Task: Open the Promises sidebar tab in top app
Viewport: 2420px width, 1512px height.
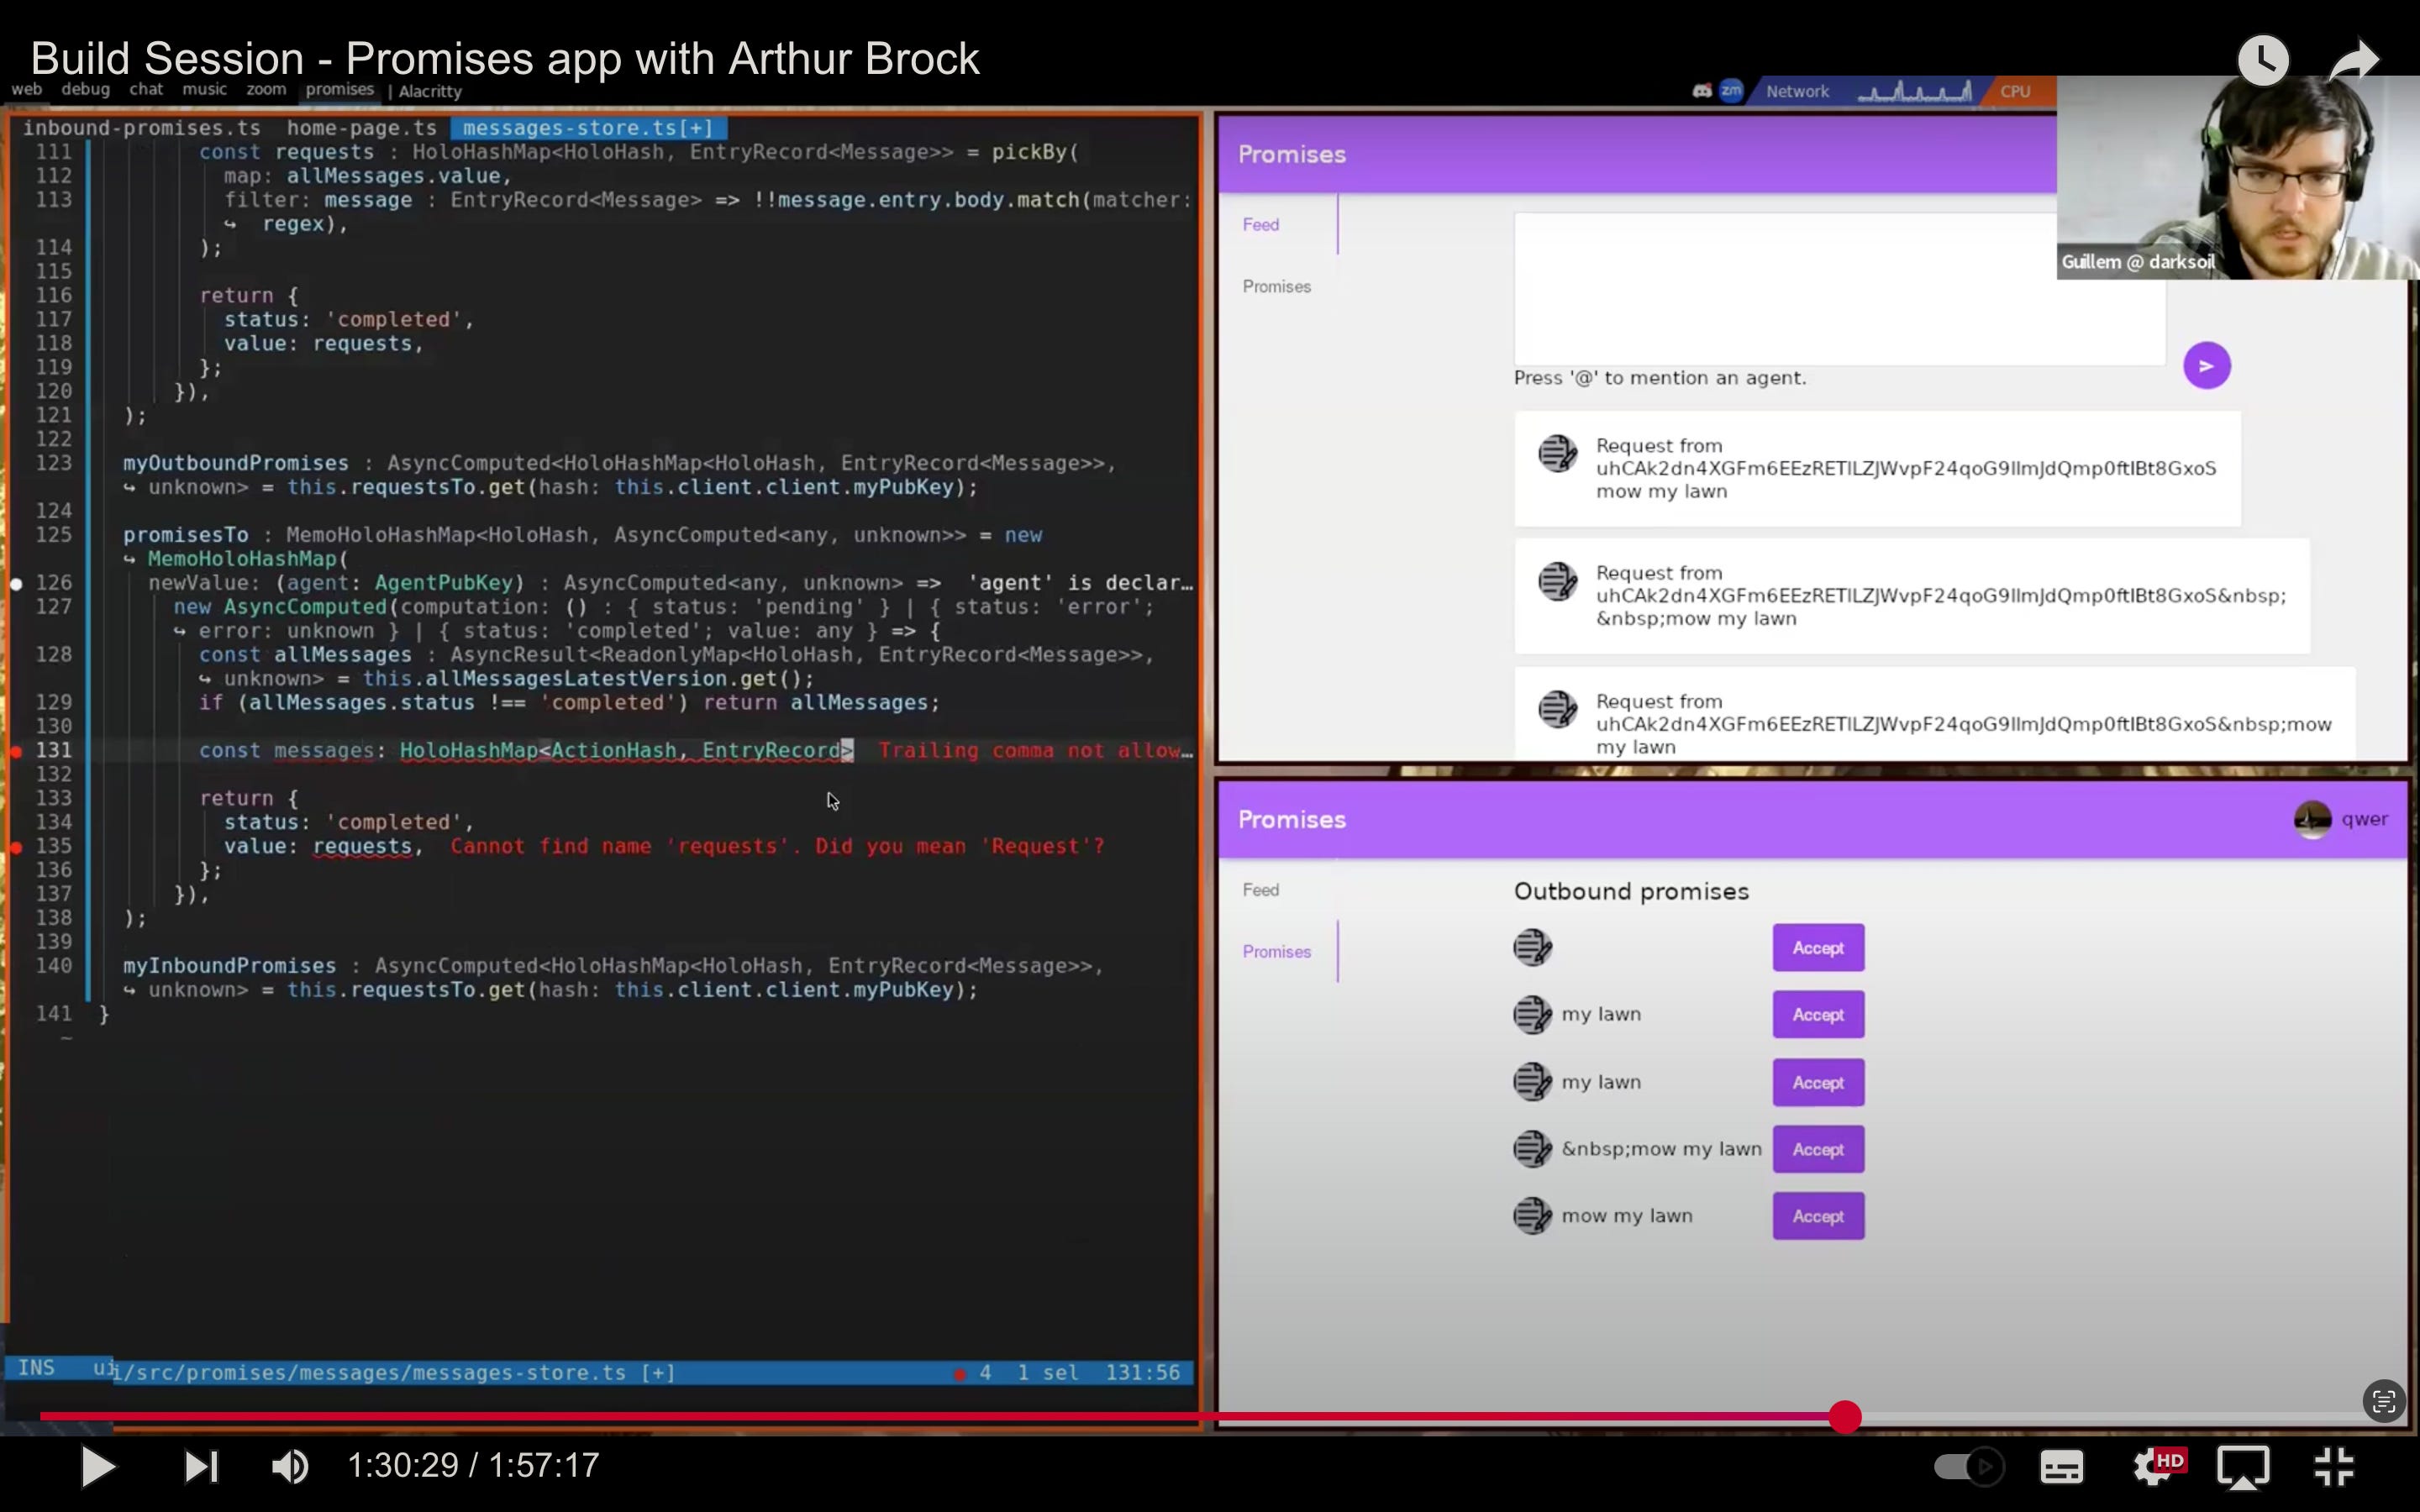Action: point(1276,287)
